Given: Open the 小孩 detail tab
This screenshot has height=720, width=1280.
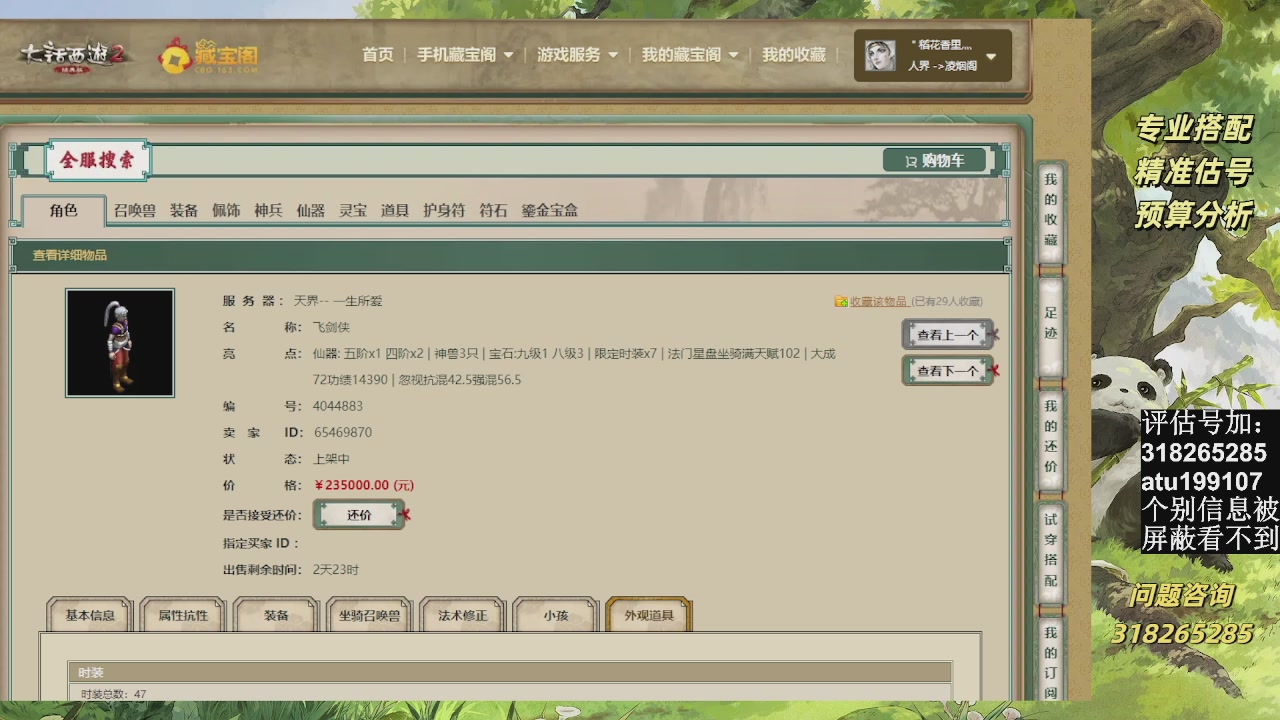Looking at the screenshot, I should coord(556,615).
